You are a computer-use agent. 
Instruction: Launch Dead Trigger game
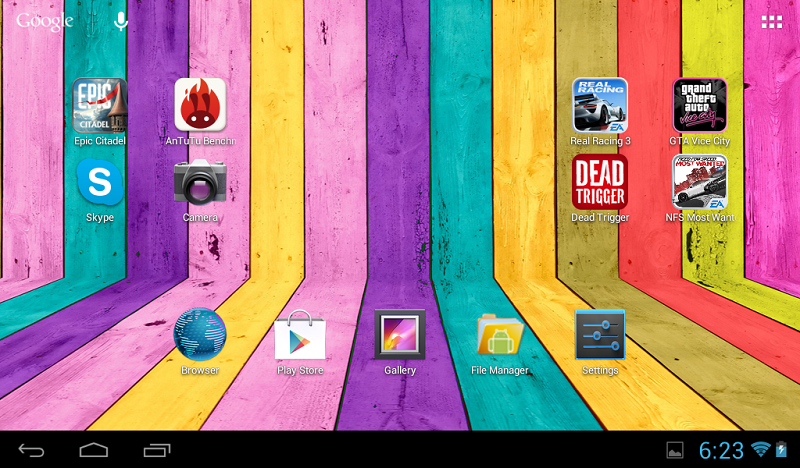click(x=600, y=182)
